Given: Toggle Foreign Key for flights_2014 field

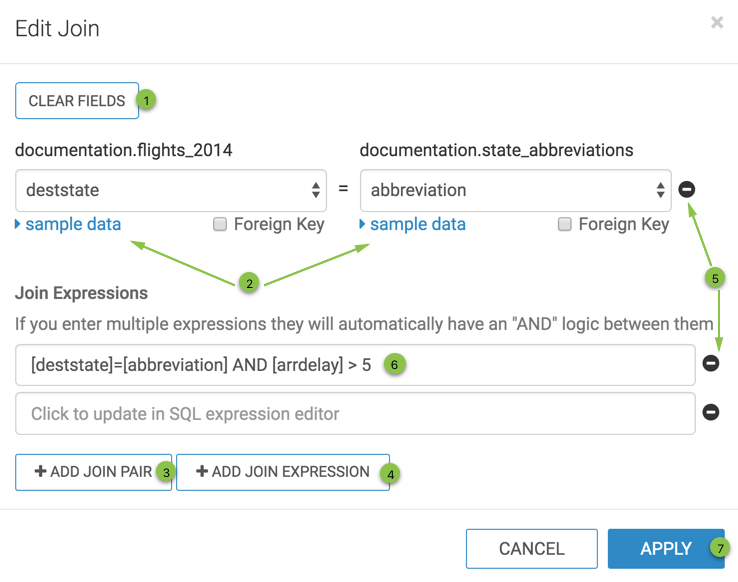Looking at the screenshot, I should point(221,224).
